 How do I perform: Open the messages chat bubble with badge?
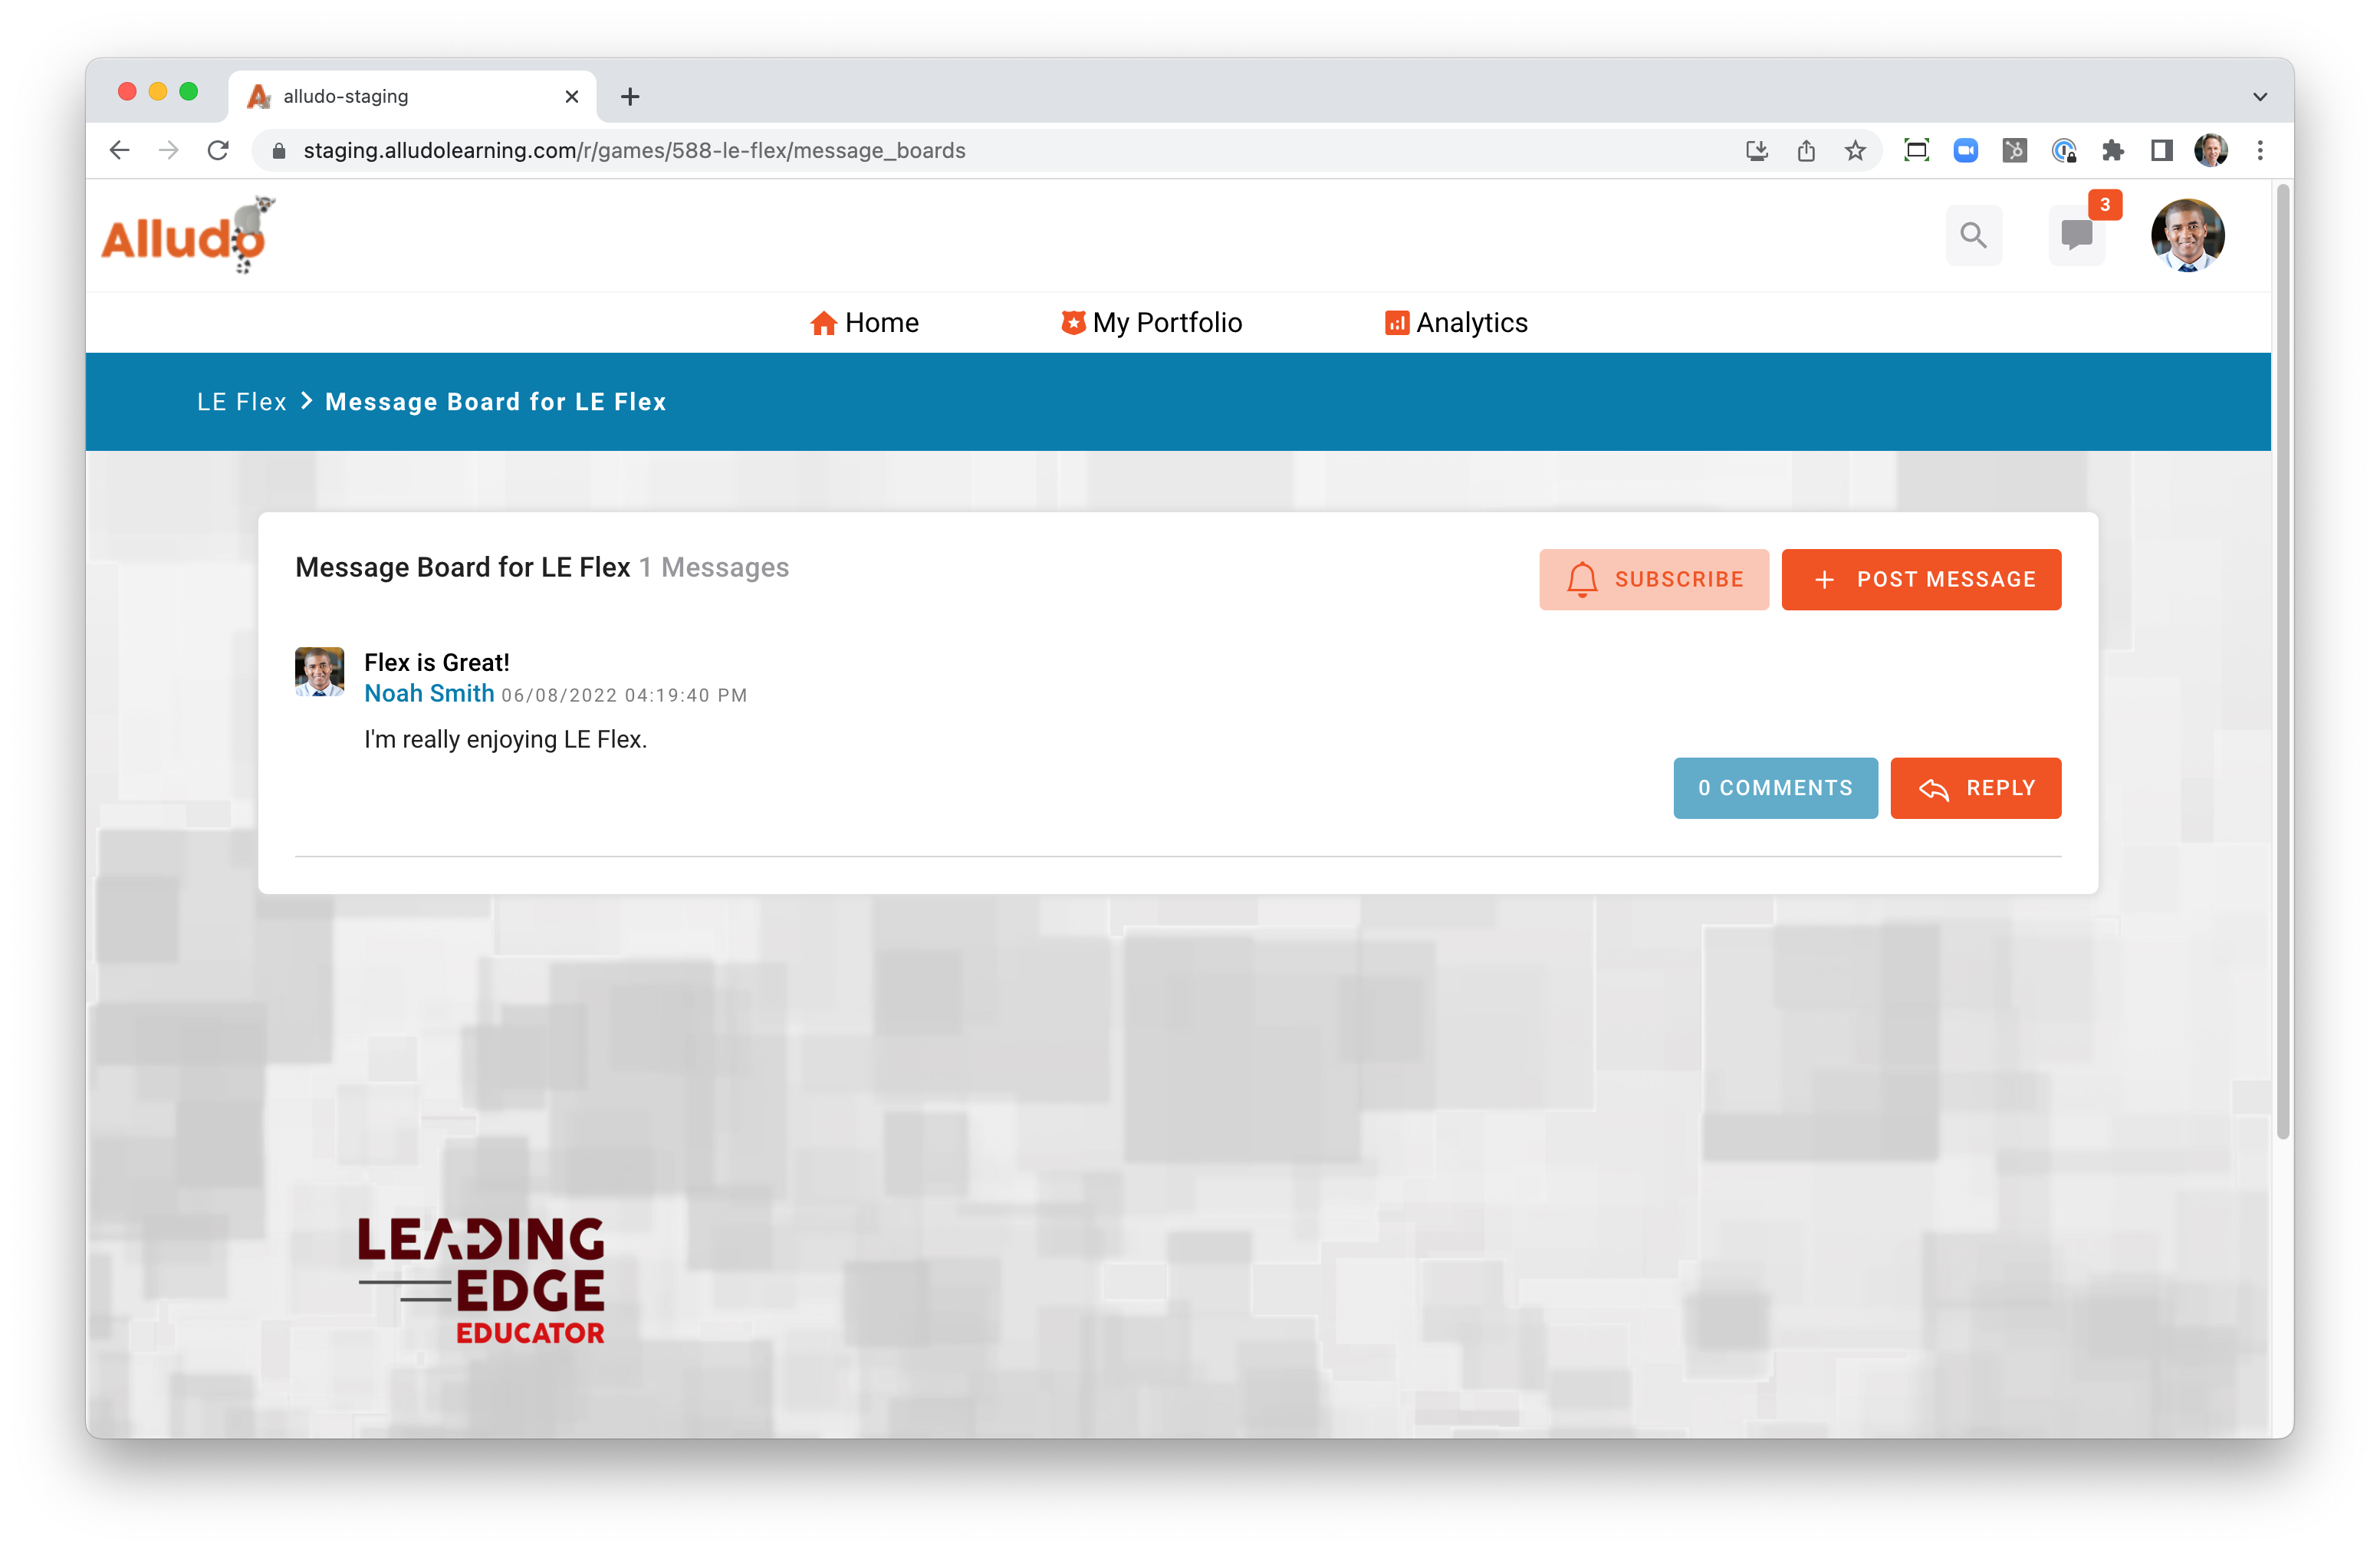(2076, 235)
